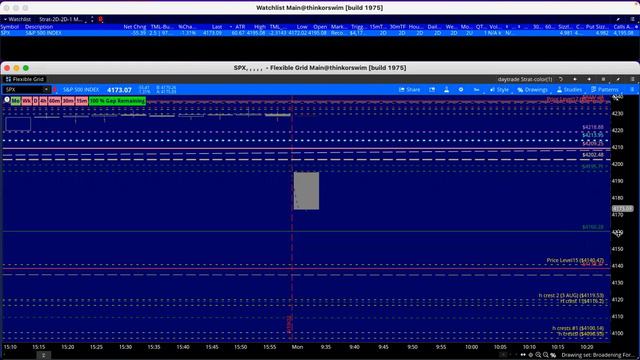This screenshot has height=360, width=640.
Task: Click the Price Level15 ($4140.47) label
Action: click(575, 260)
